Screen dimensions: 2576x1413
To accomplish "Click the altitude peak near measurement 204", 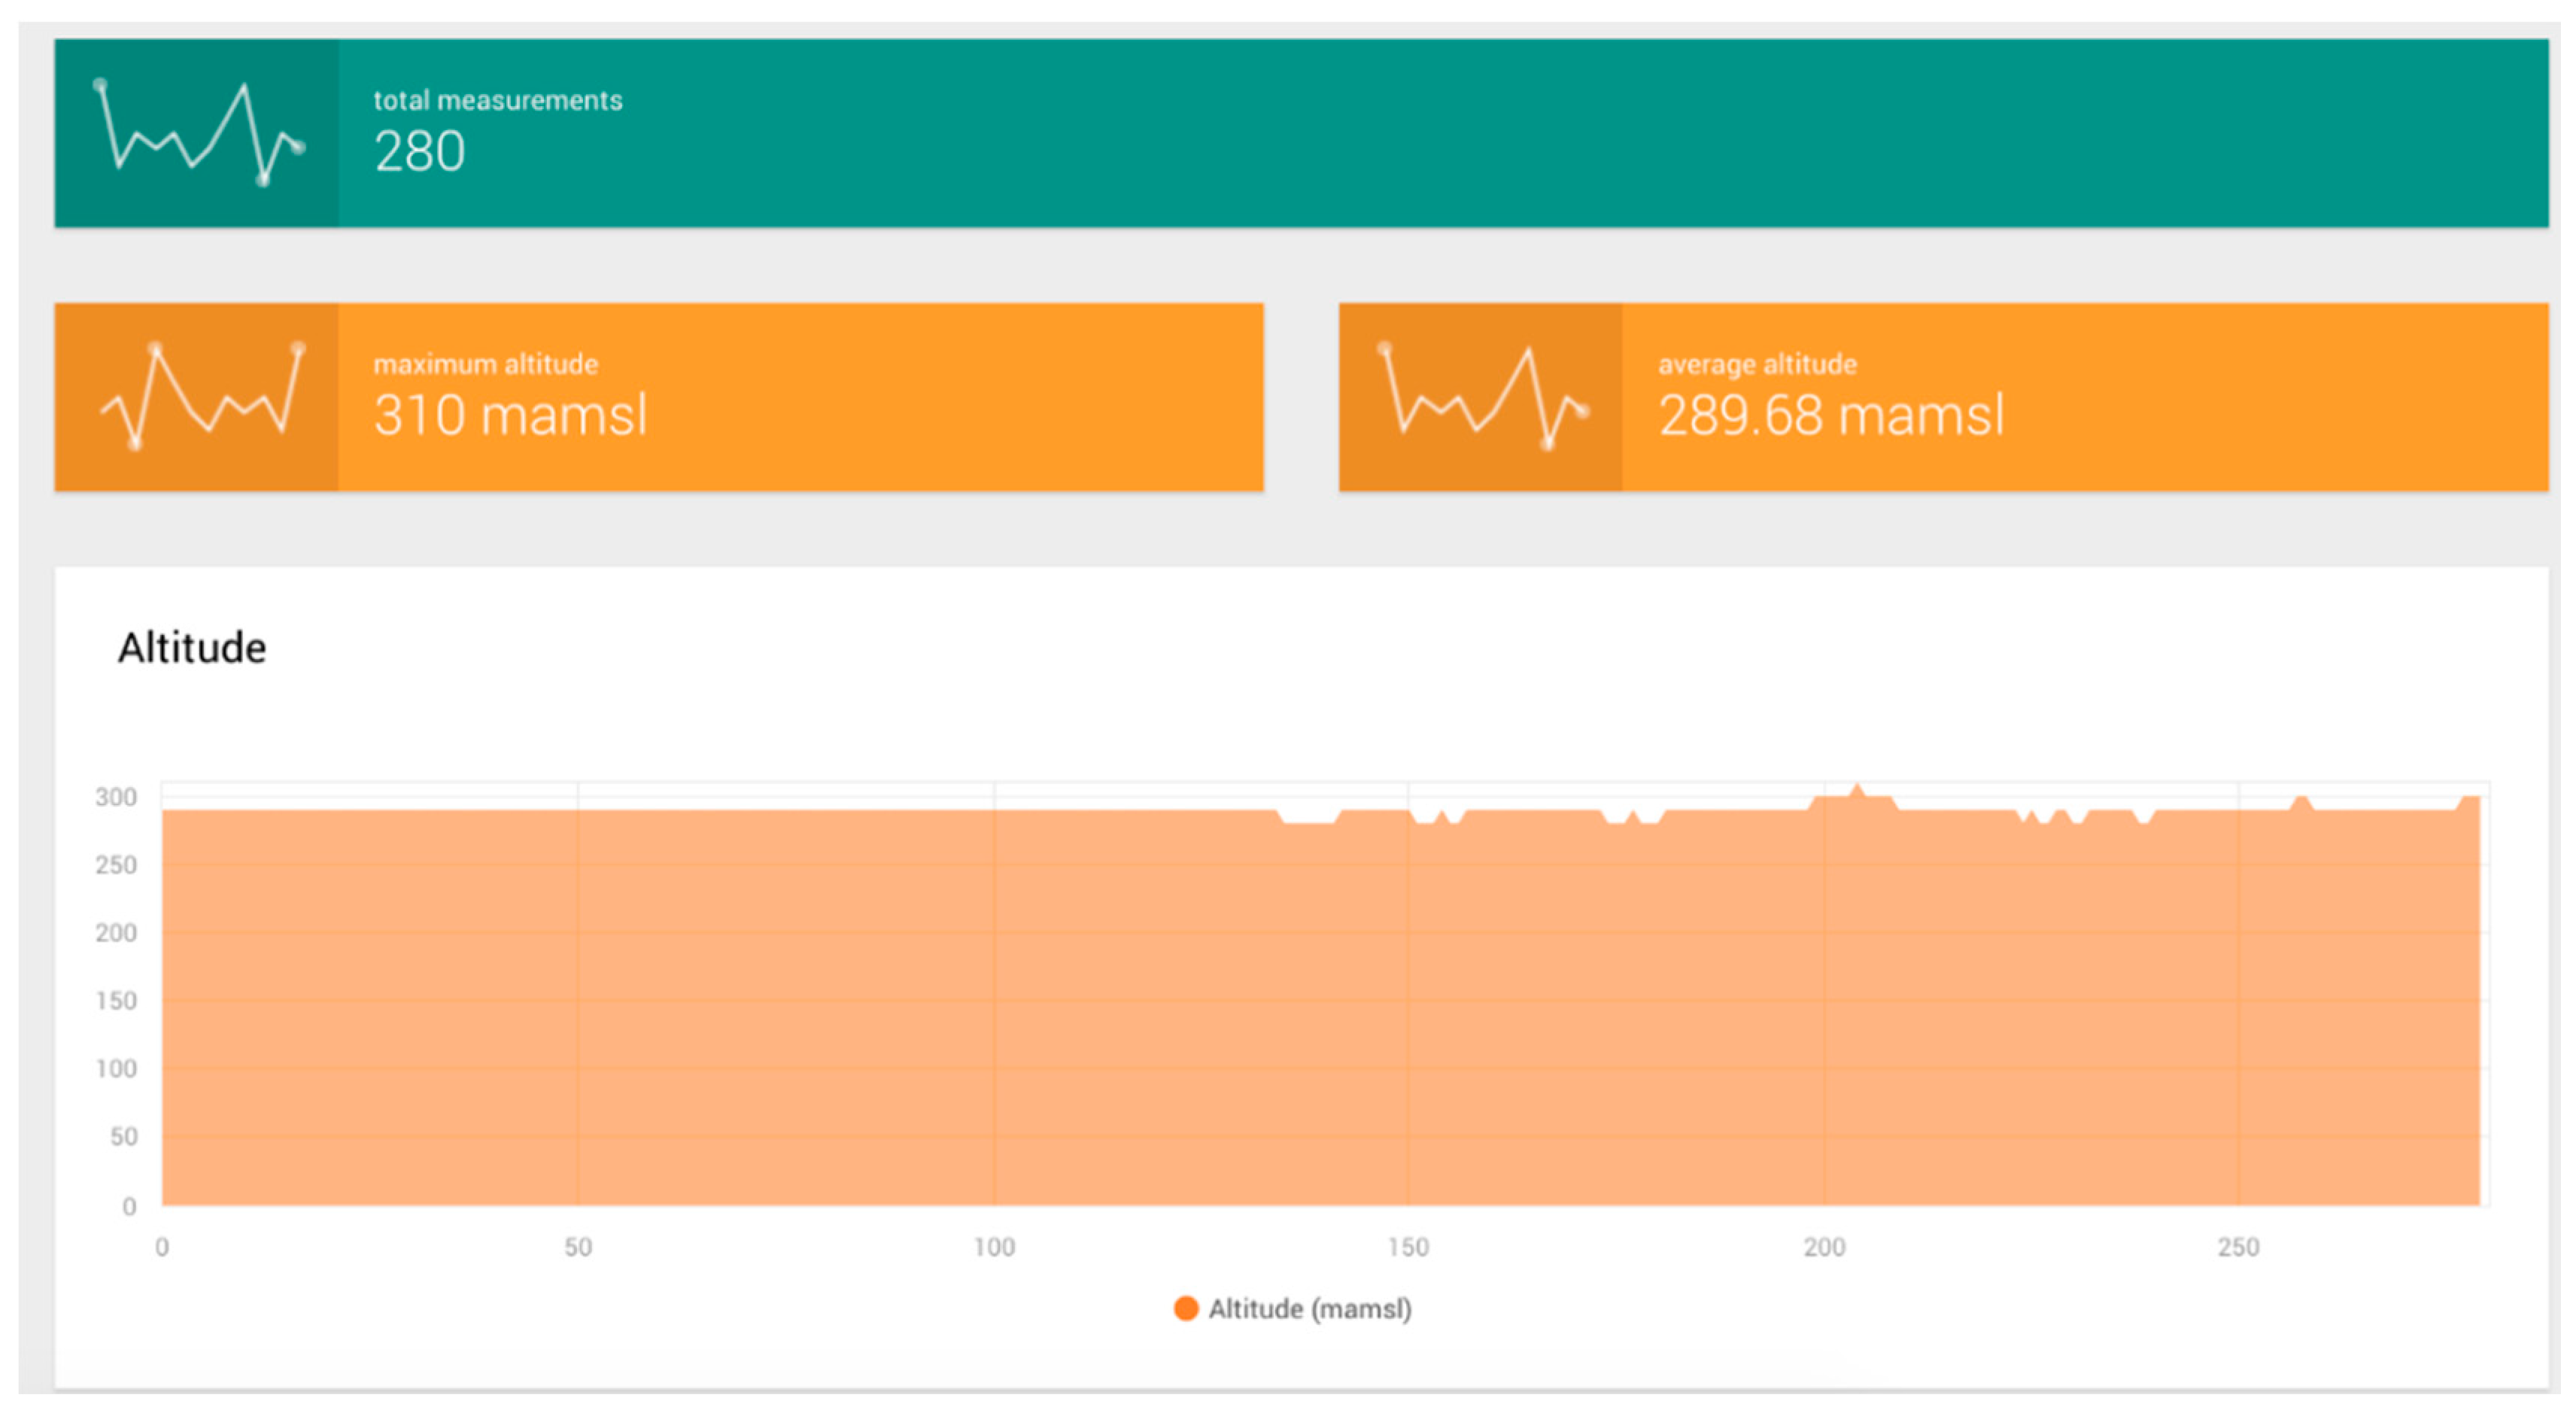I will [x=1857, y=791].
